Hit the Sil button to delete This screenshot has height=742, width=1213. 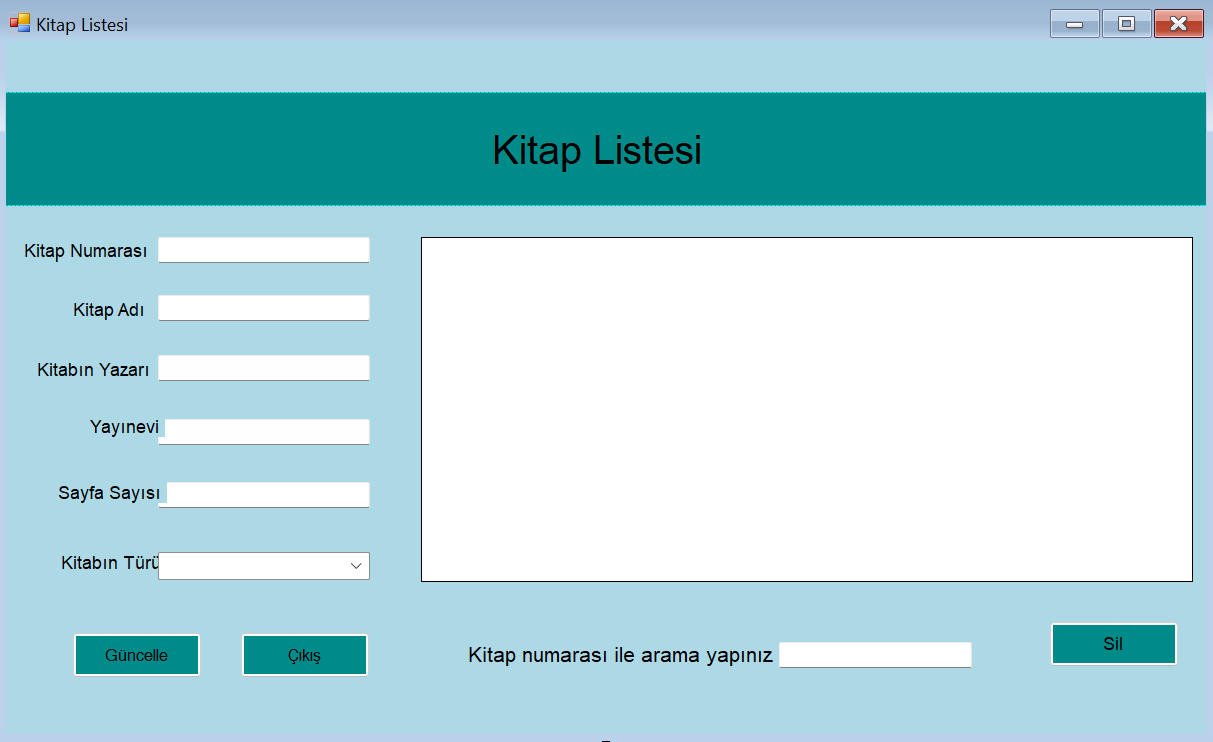point(1113,644)
